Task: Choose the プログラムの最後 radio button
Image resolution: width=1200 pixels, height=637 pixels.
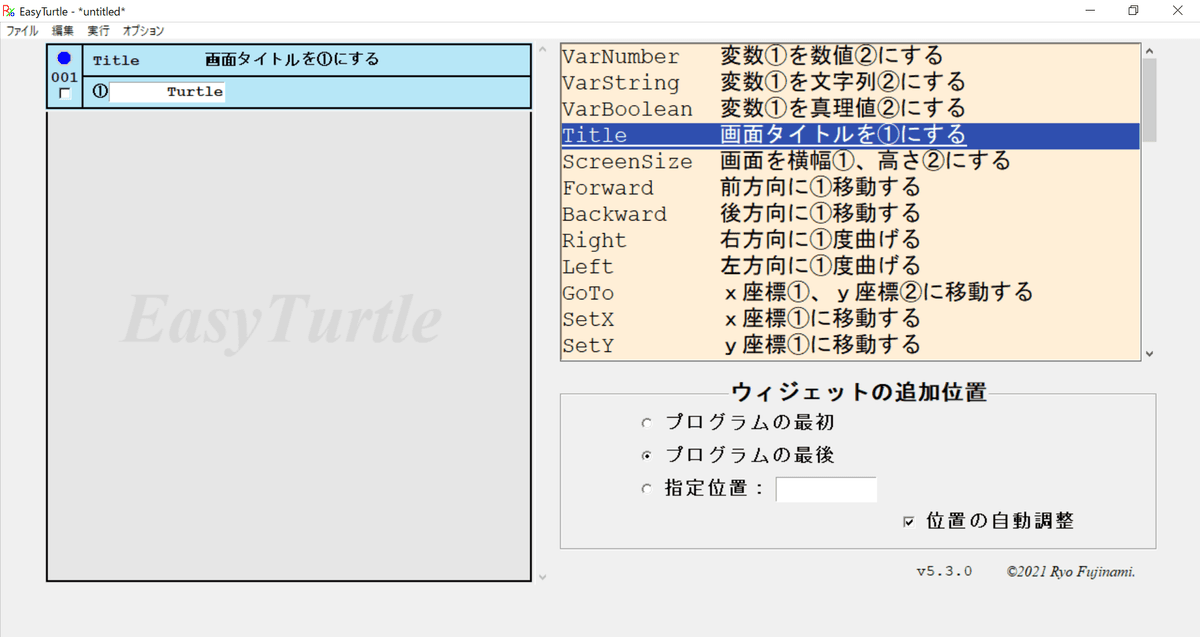Action: (x=646, y=455)
